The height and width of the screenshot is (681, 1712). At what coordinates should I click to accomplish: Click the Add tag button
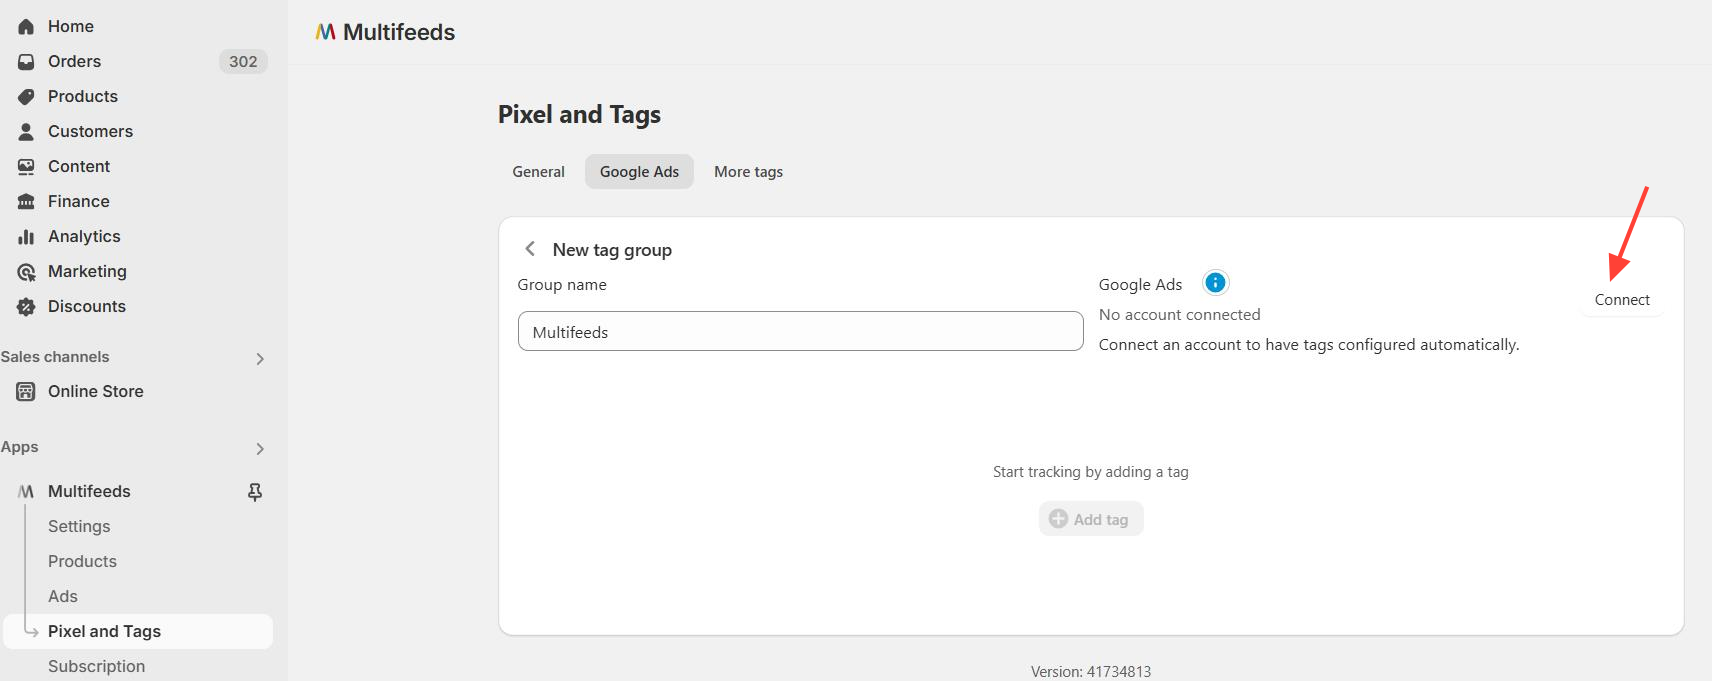(x=1091, y=519)
